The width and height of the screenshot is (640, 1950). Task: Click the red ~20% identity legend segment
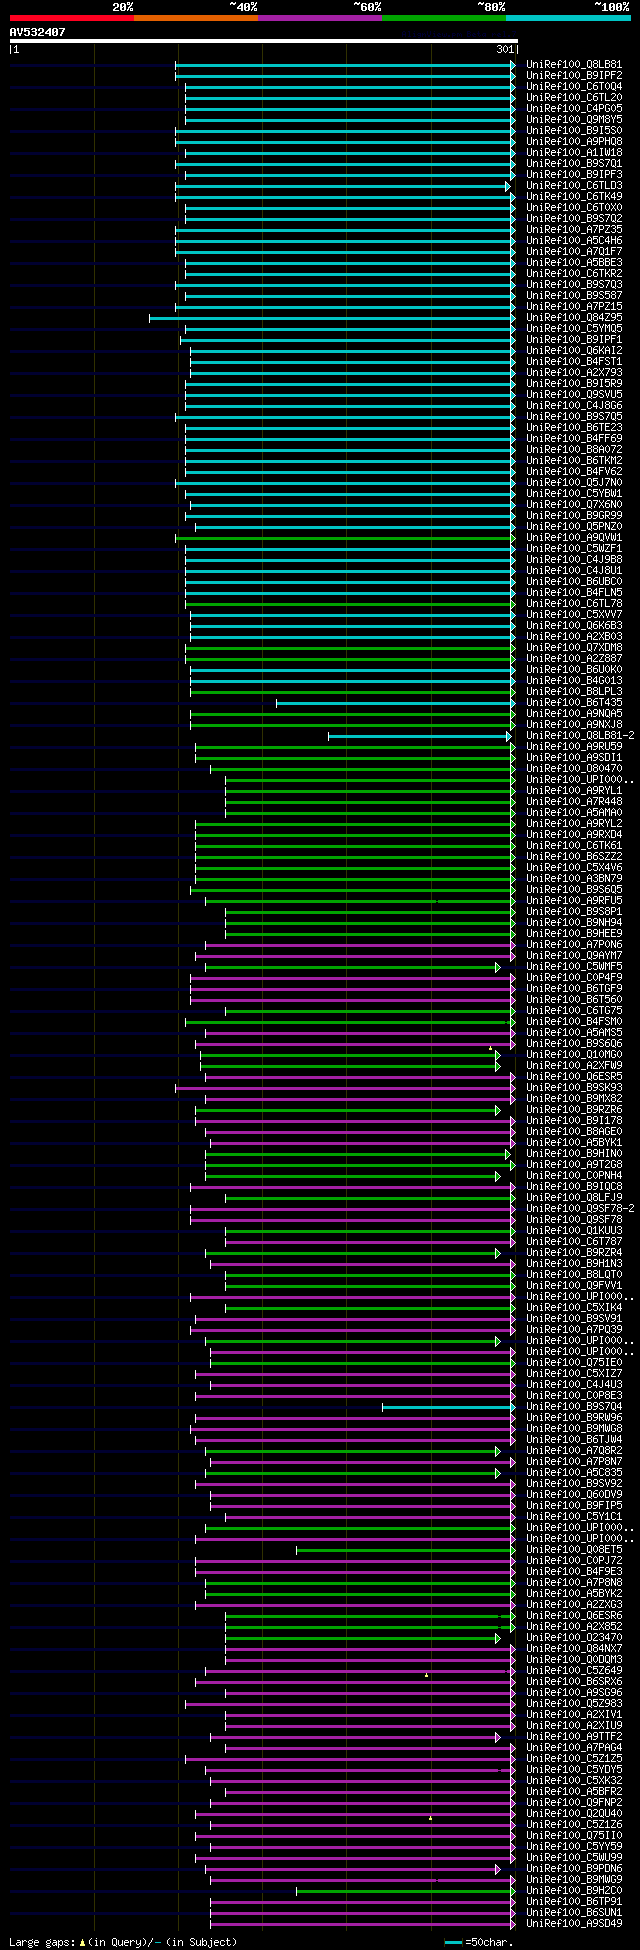72,18
